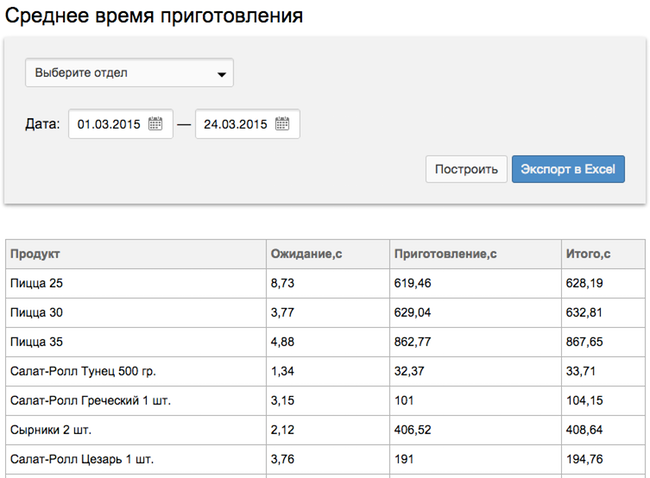The height and width of the screenshot is (478, 650).
Task: Click cooking value 862,77
Action: click(412, 342)
